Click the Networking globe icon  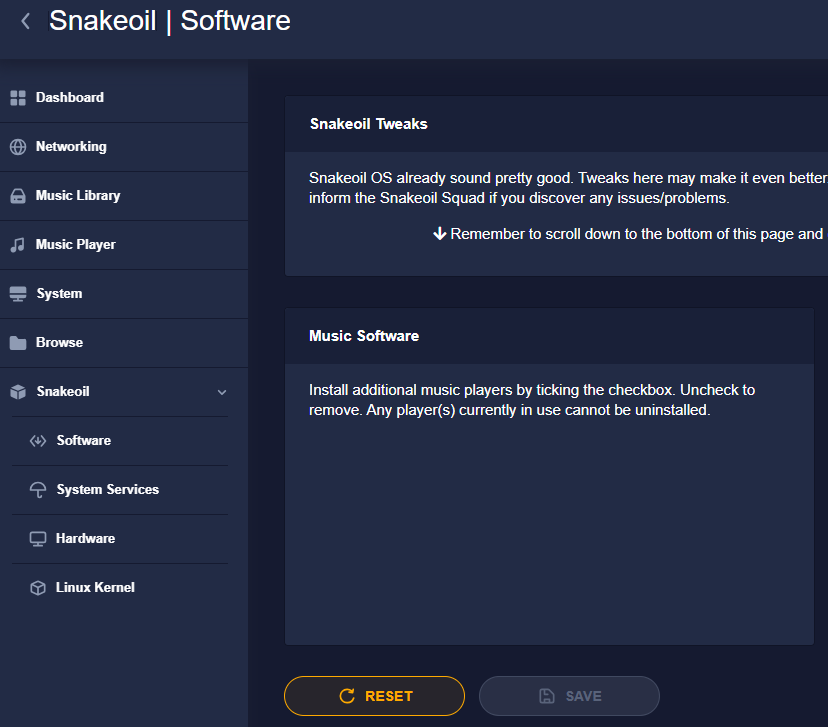[x=18, y=147]
